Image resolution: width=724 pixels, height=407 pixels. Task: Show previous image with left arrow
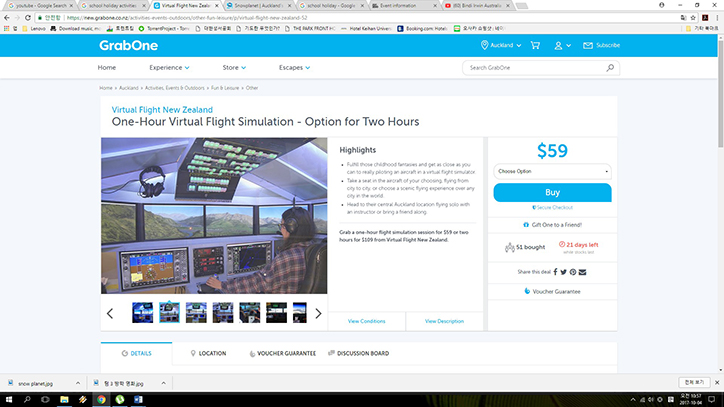(x=110, y=313)
